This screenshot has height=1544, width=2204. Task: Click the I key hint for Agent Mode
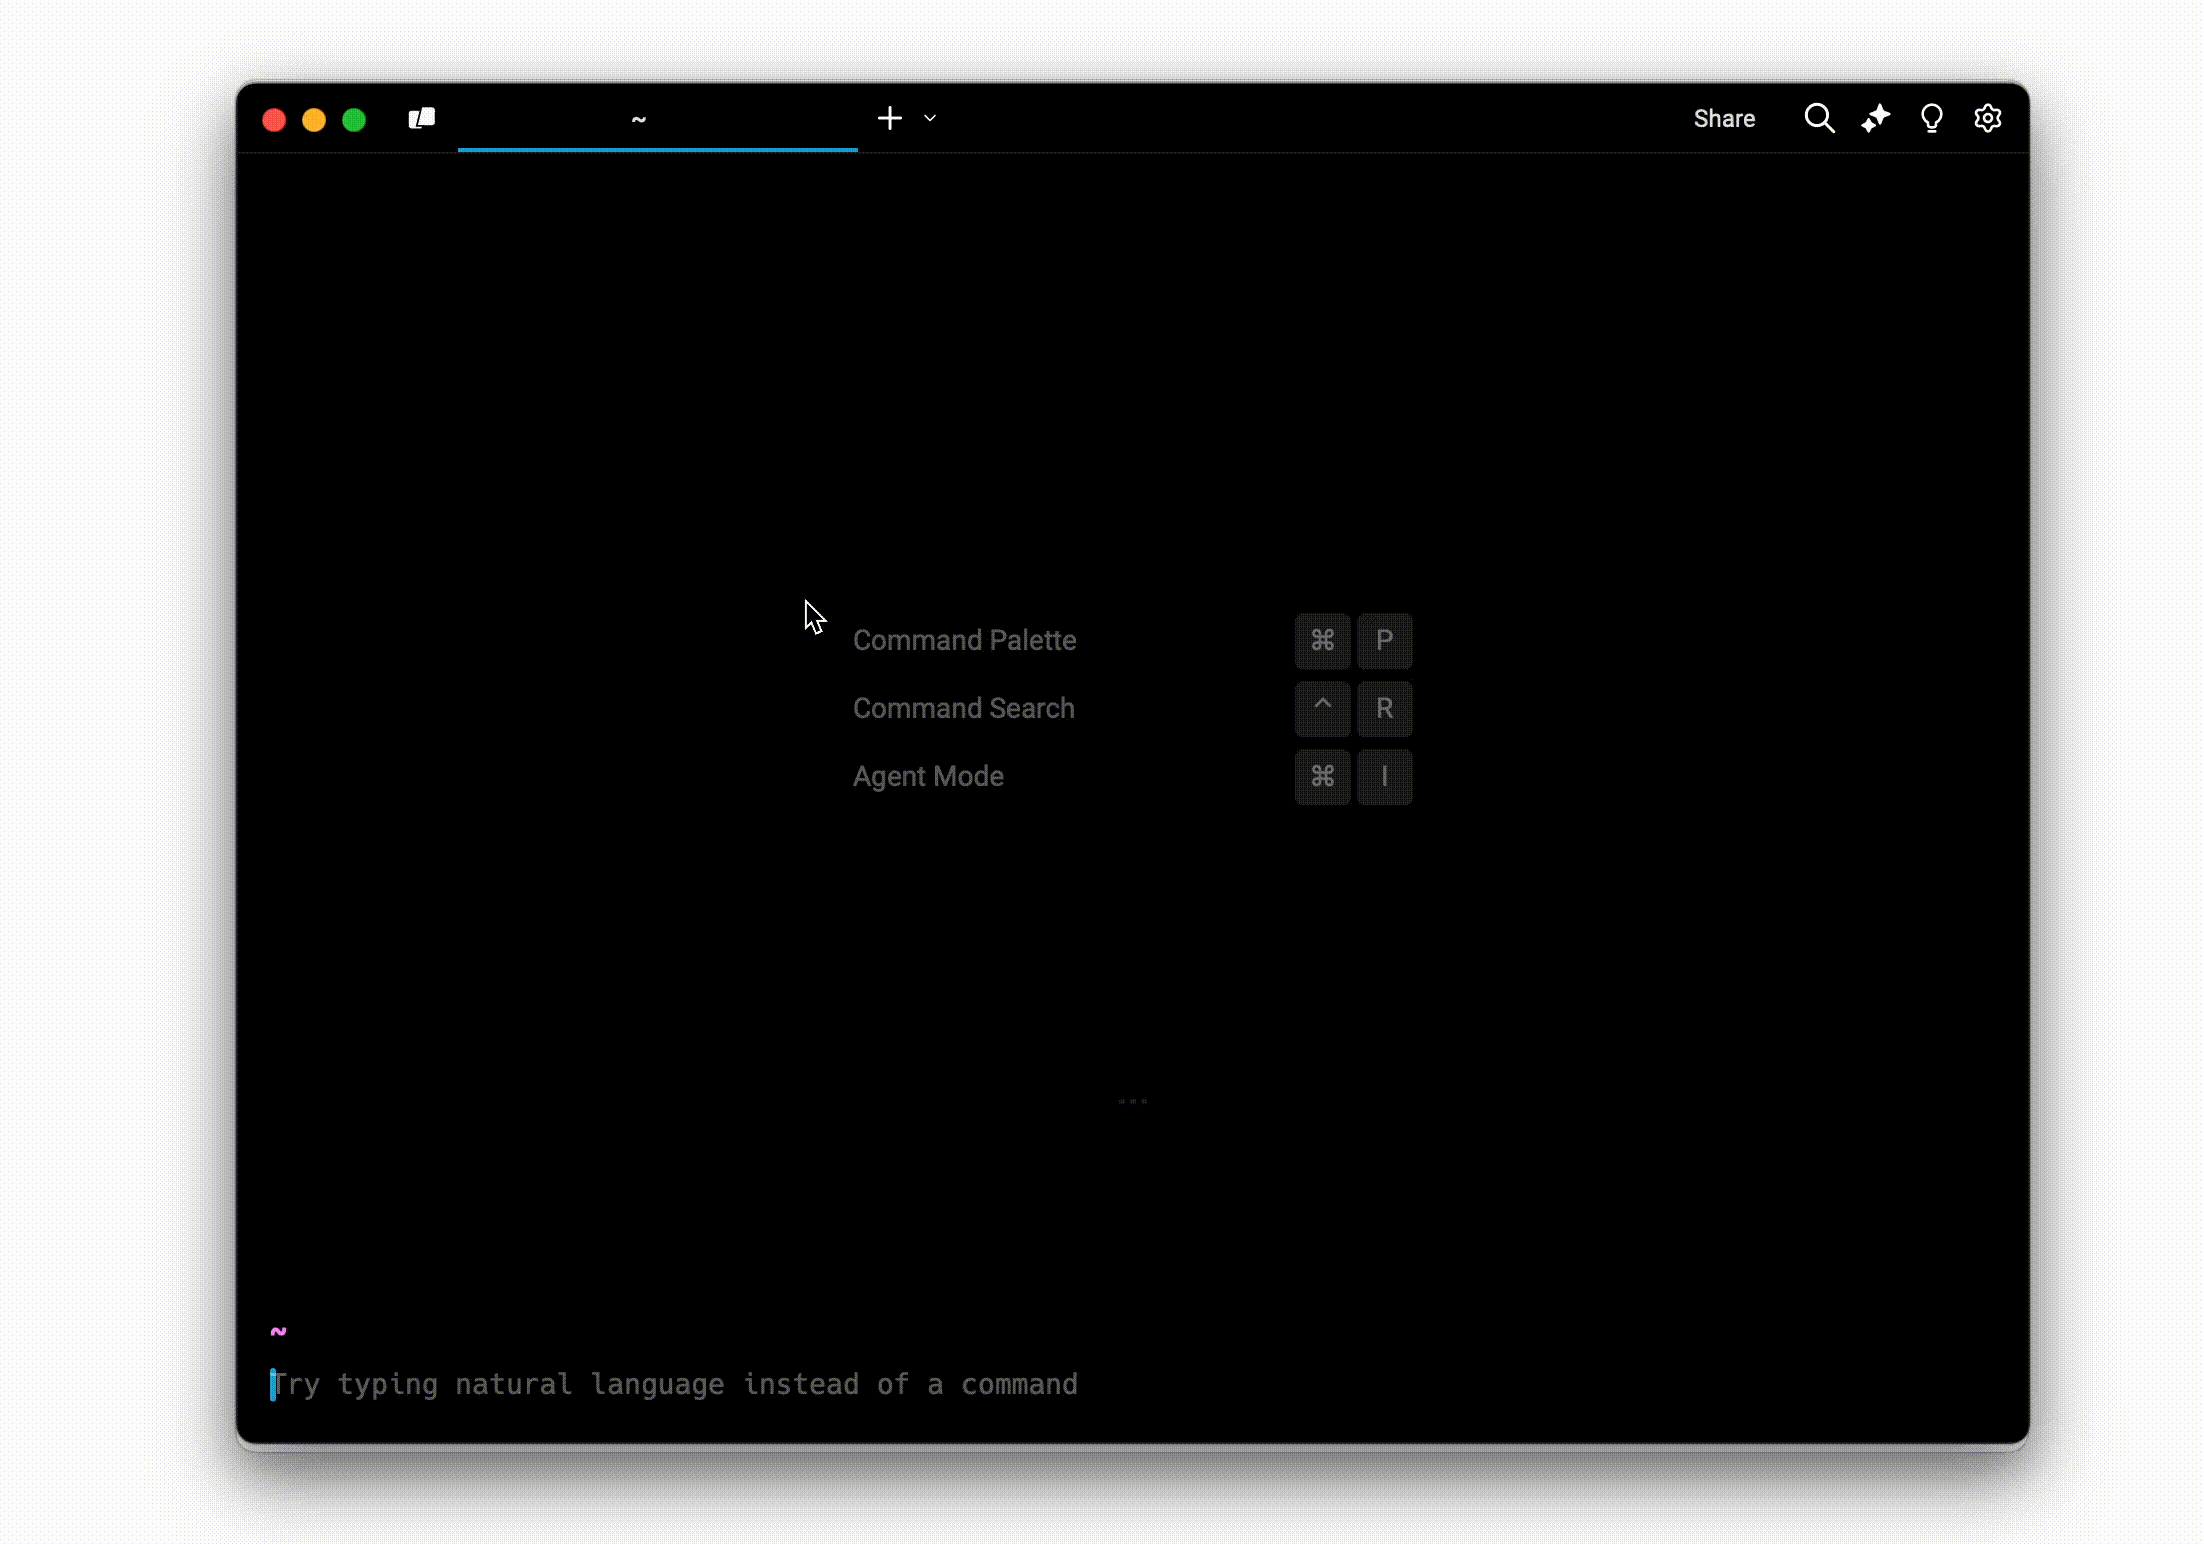tap(1384, 777)
